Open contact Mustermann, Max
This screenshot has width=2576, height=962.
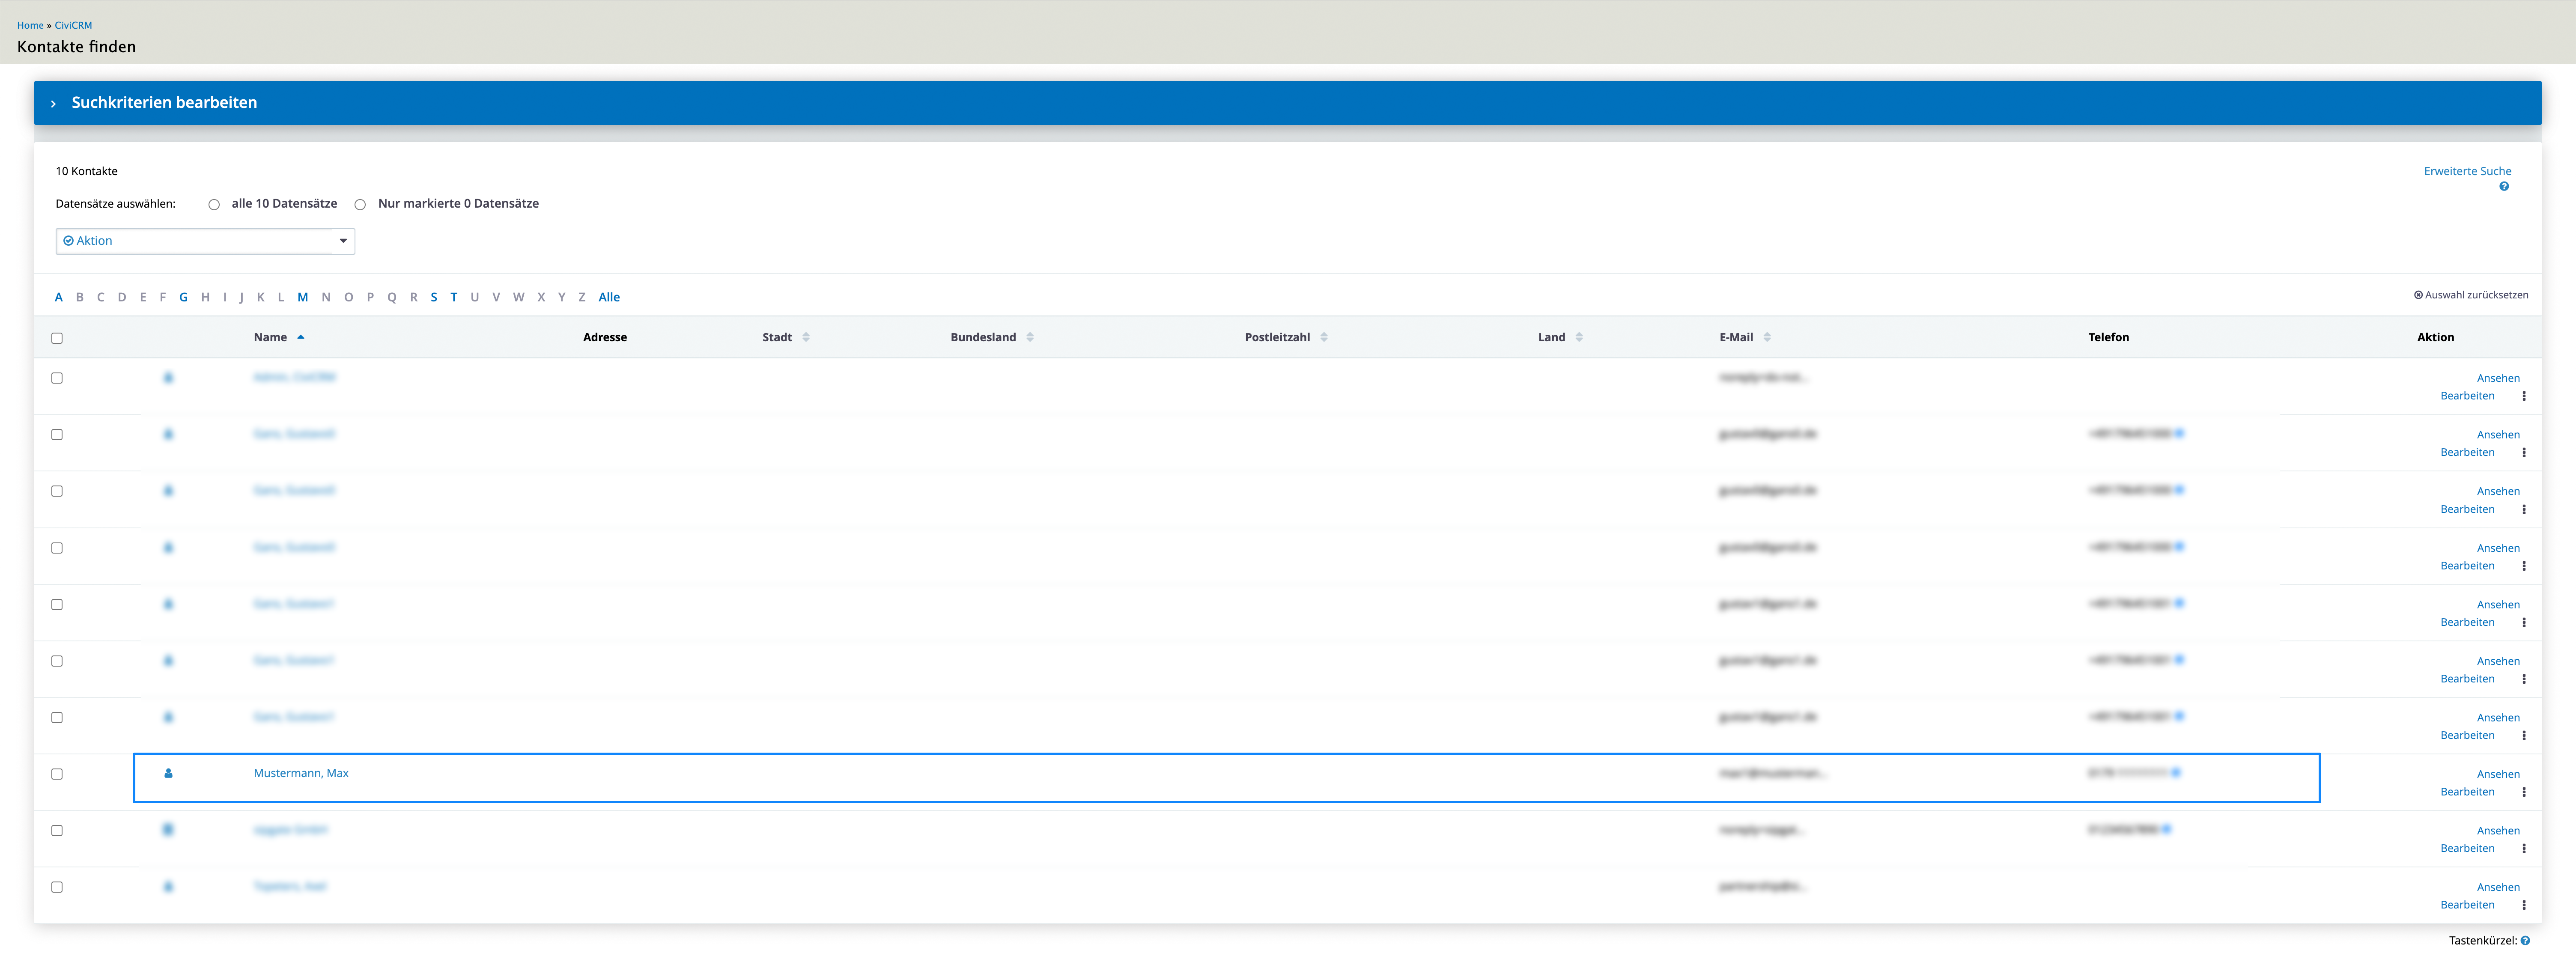[301, 773]
